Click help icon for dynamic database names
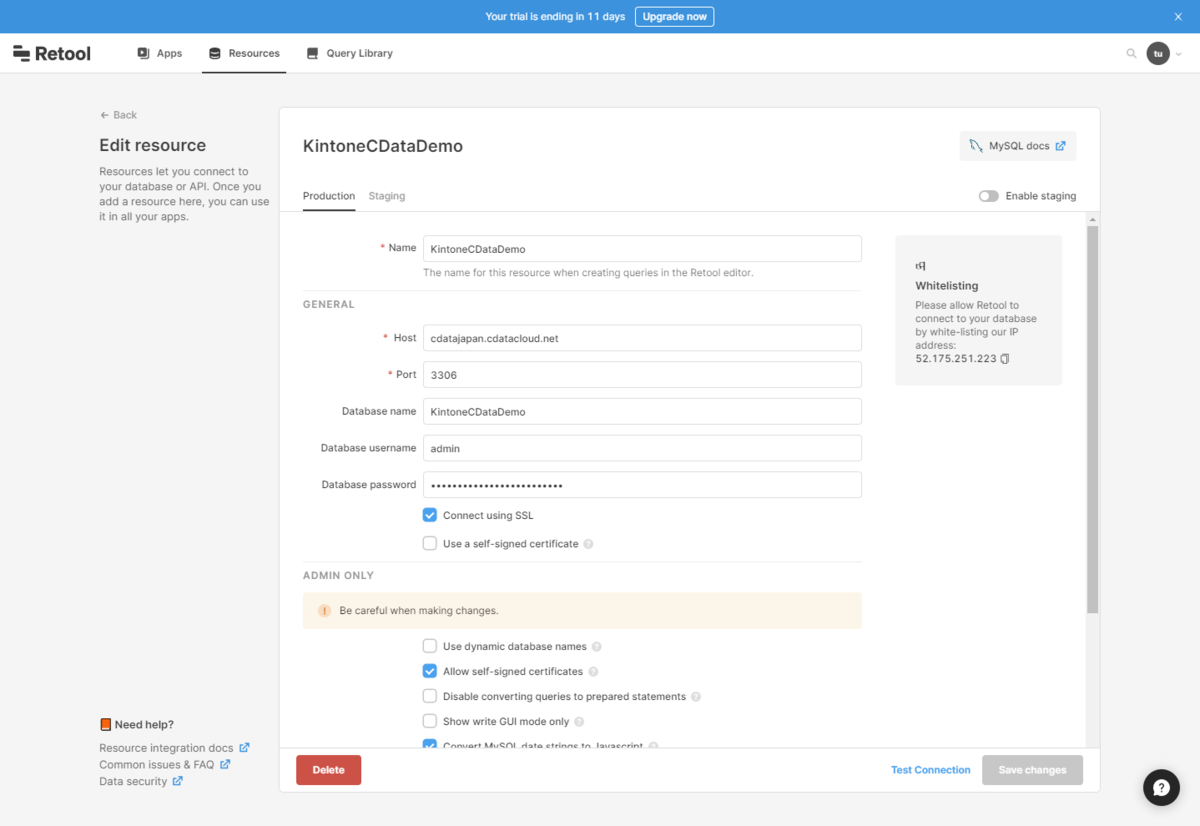 [597, 647]
